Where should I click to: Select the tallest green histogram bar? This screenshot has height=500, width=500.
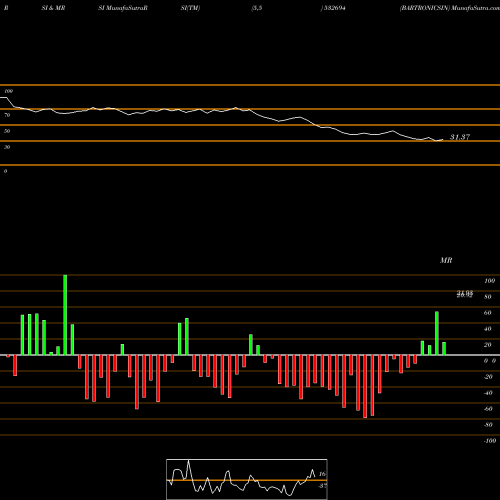pos(65,315)
